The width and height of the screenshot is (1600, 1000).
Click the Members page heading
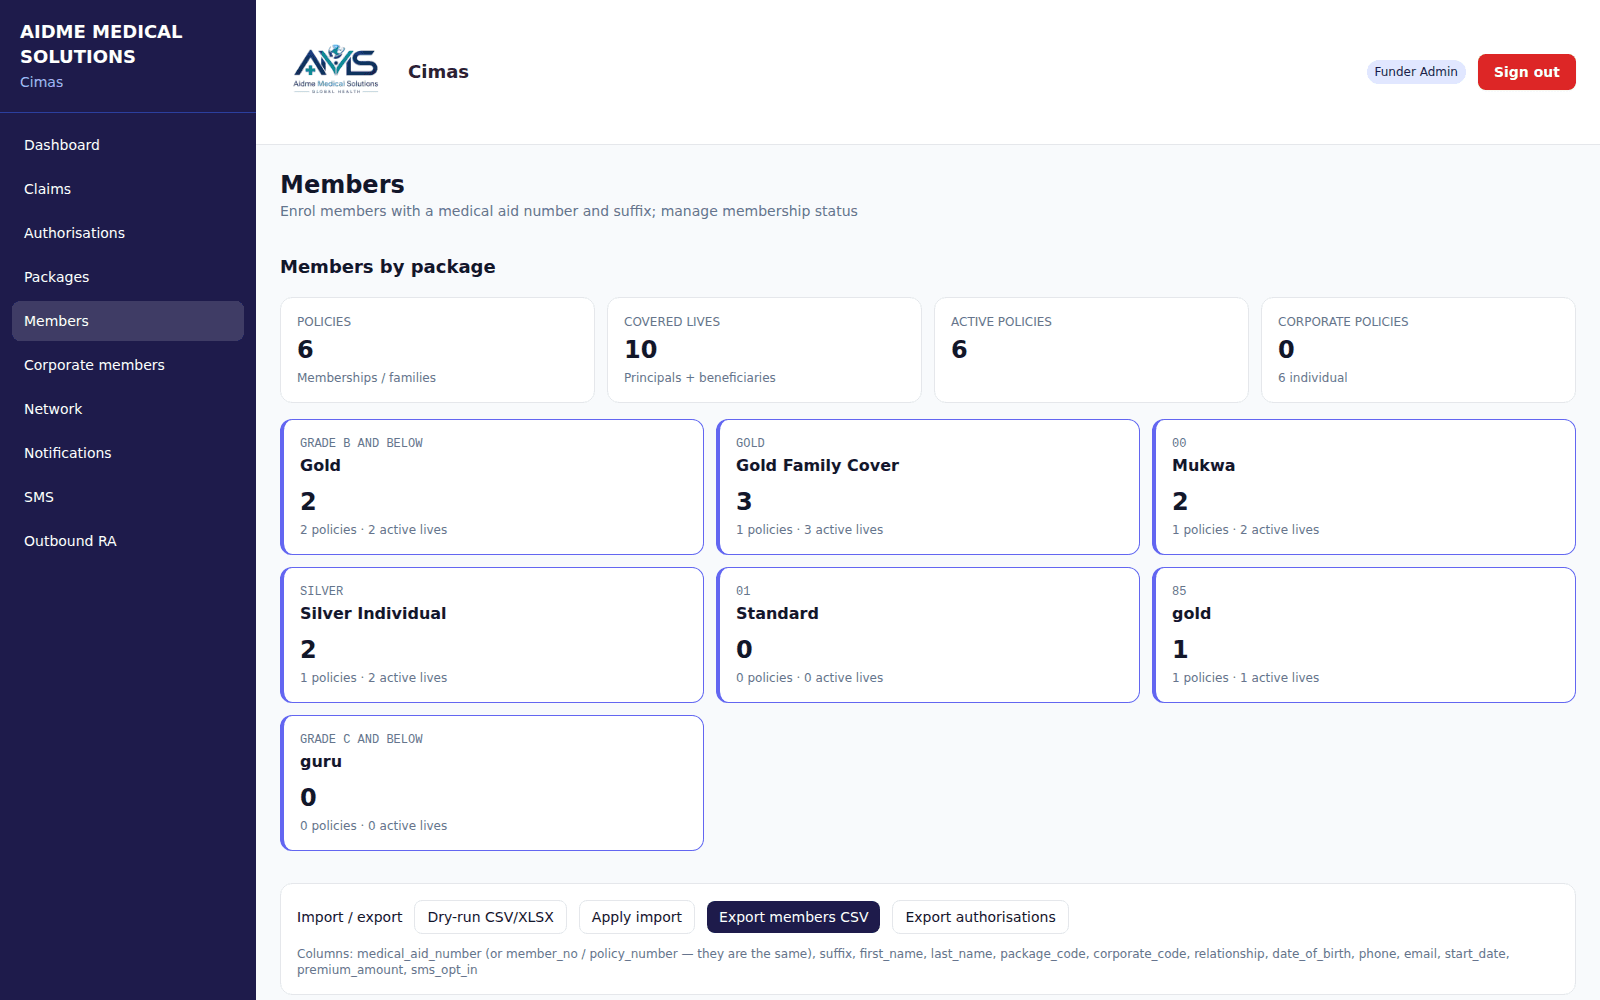[x=342, y=184]
